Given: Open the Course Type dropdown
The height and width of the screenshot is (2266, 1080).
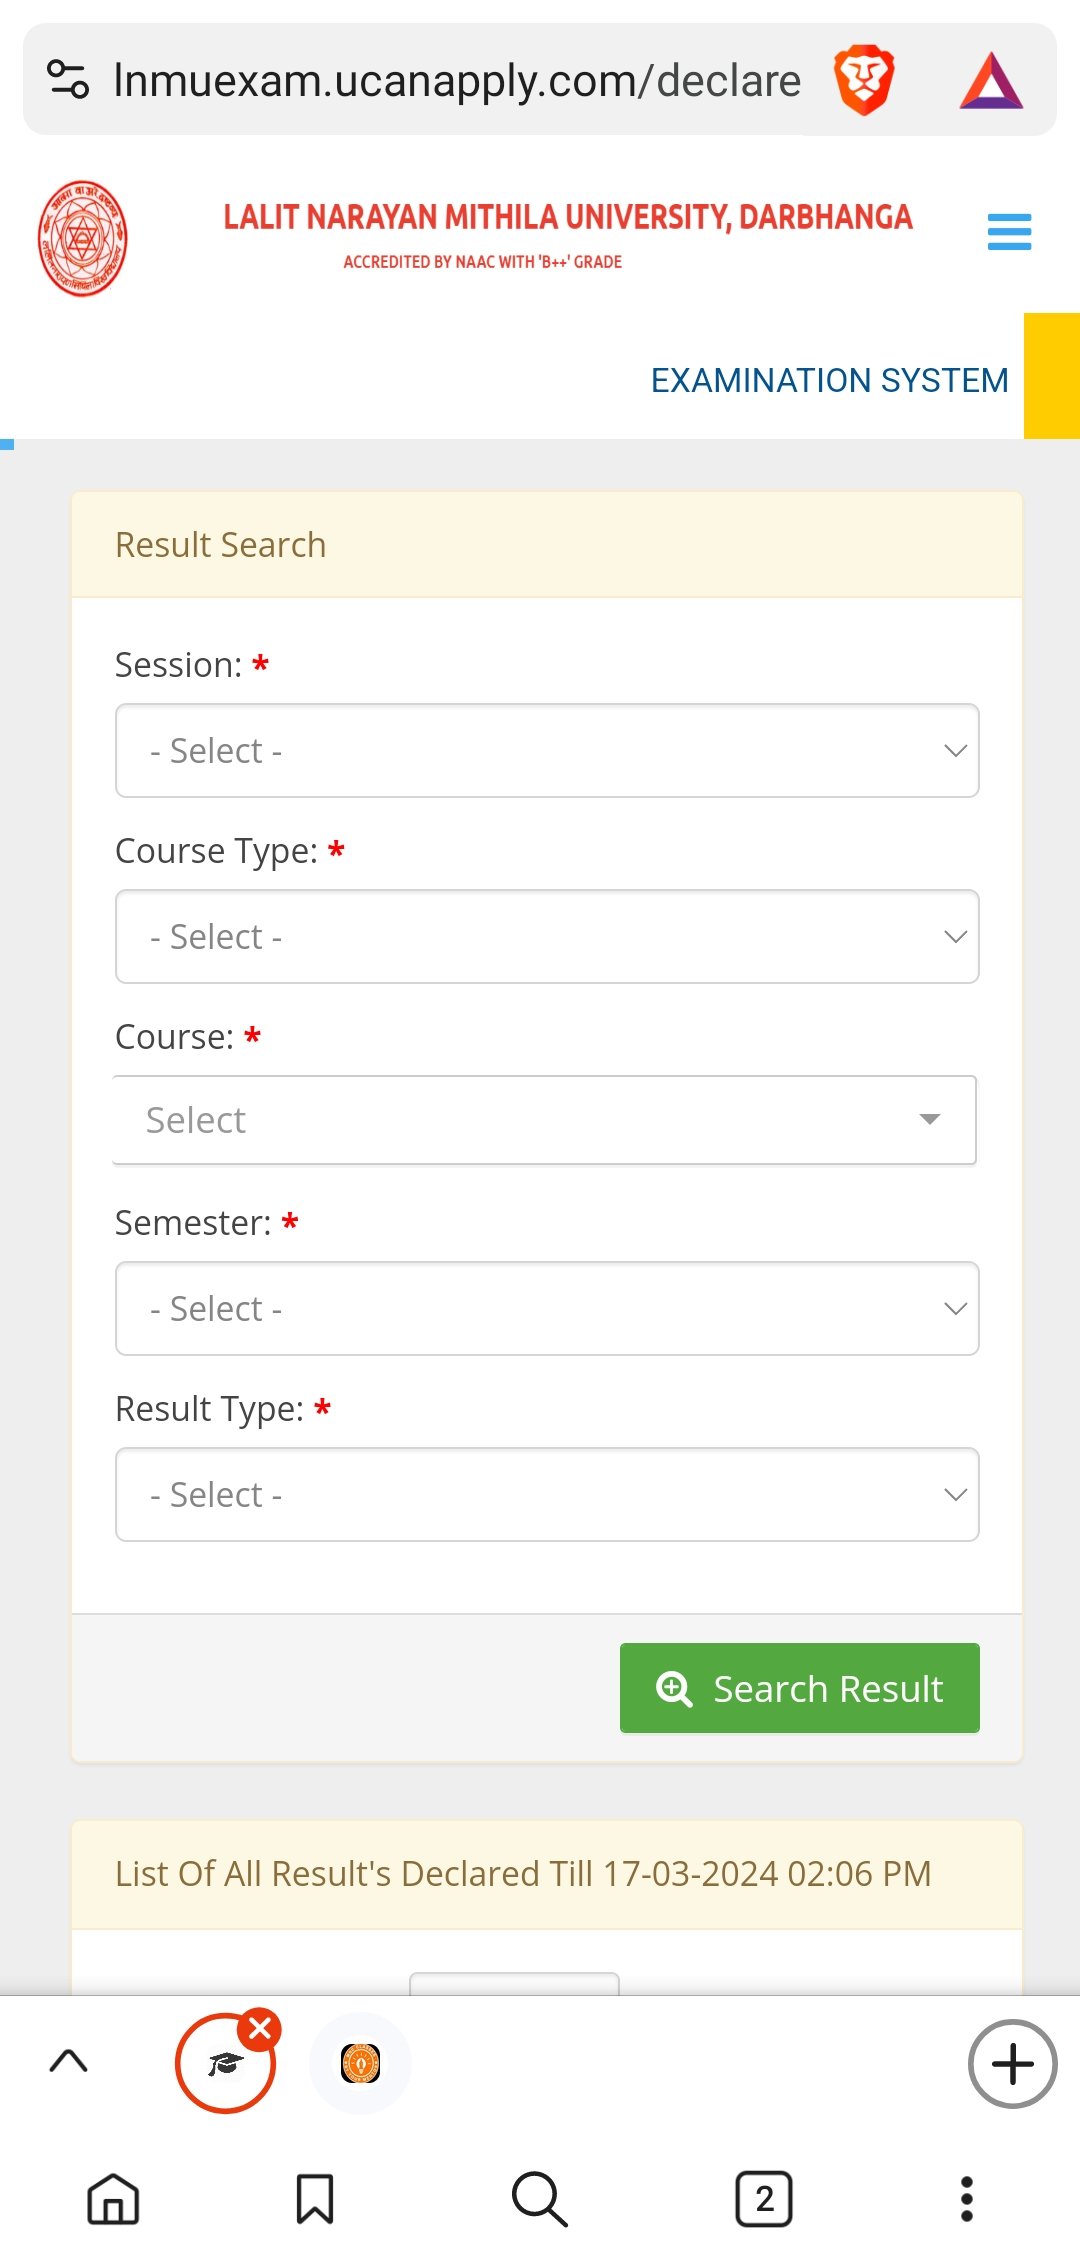Looking at the screenshot, I should click(x=547, y=937).
